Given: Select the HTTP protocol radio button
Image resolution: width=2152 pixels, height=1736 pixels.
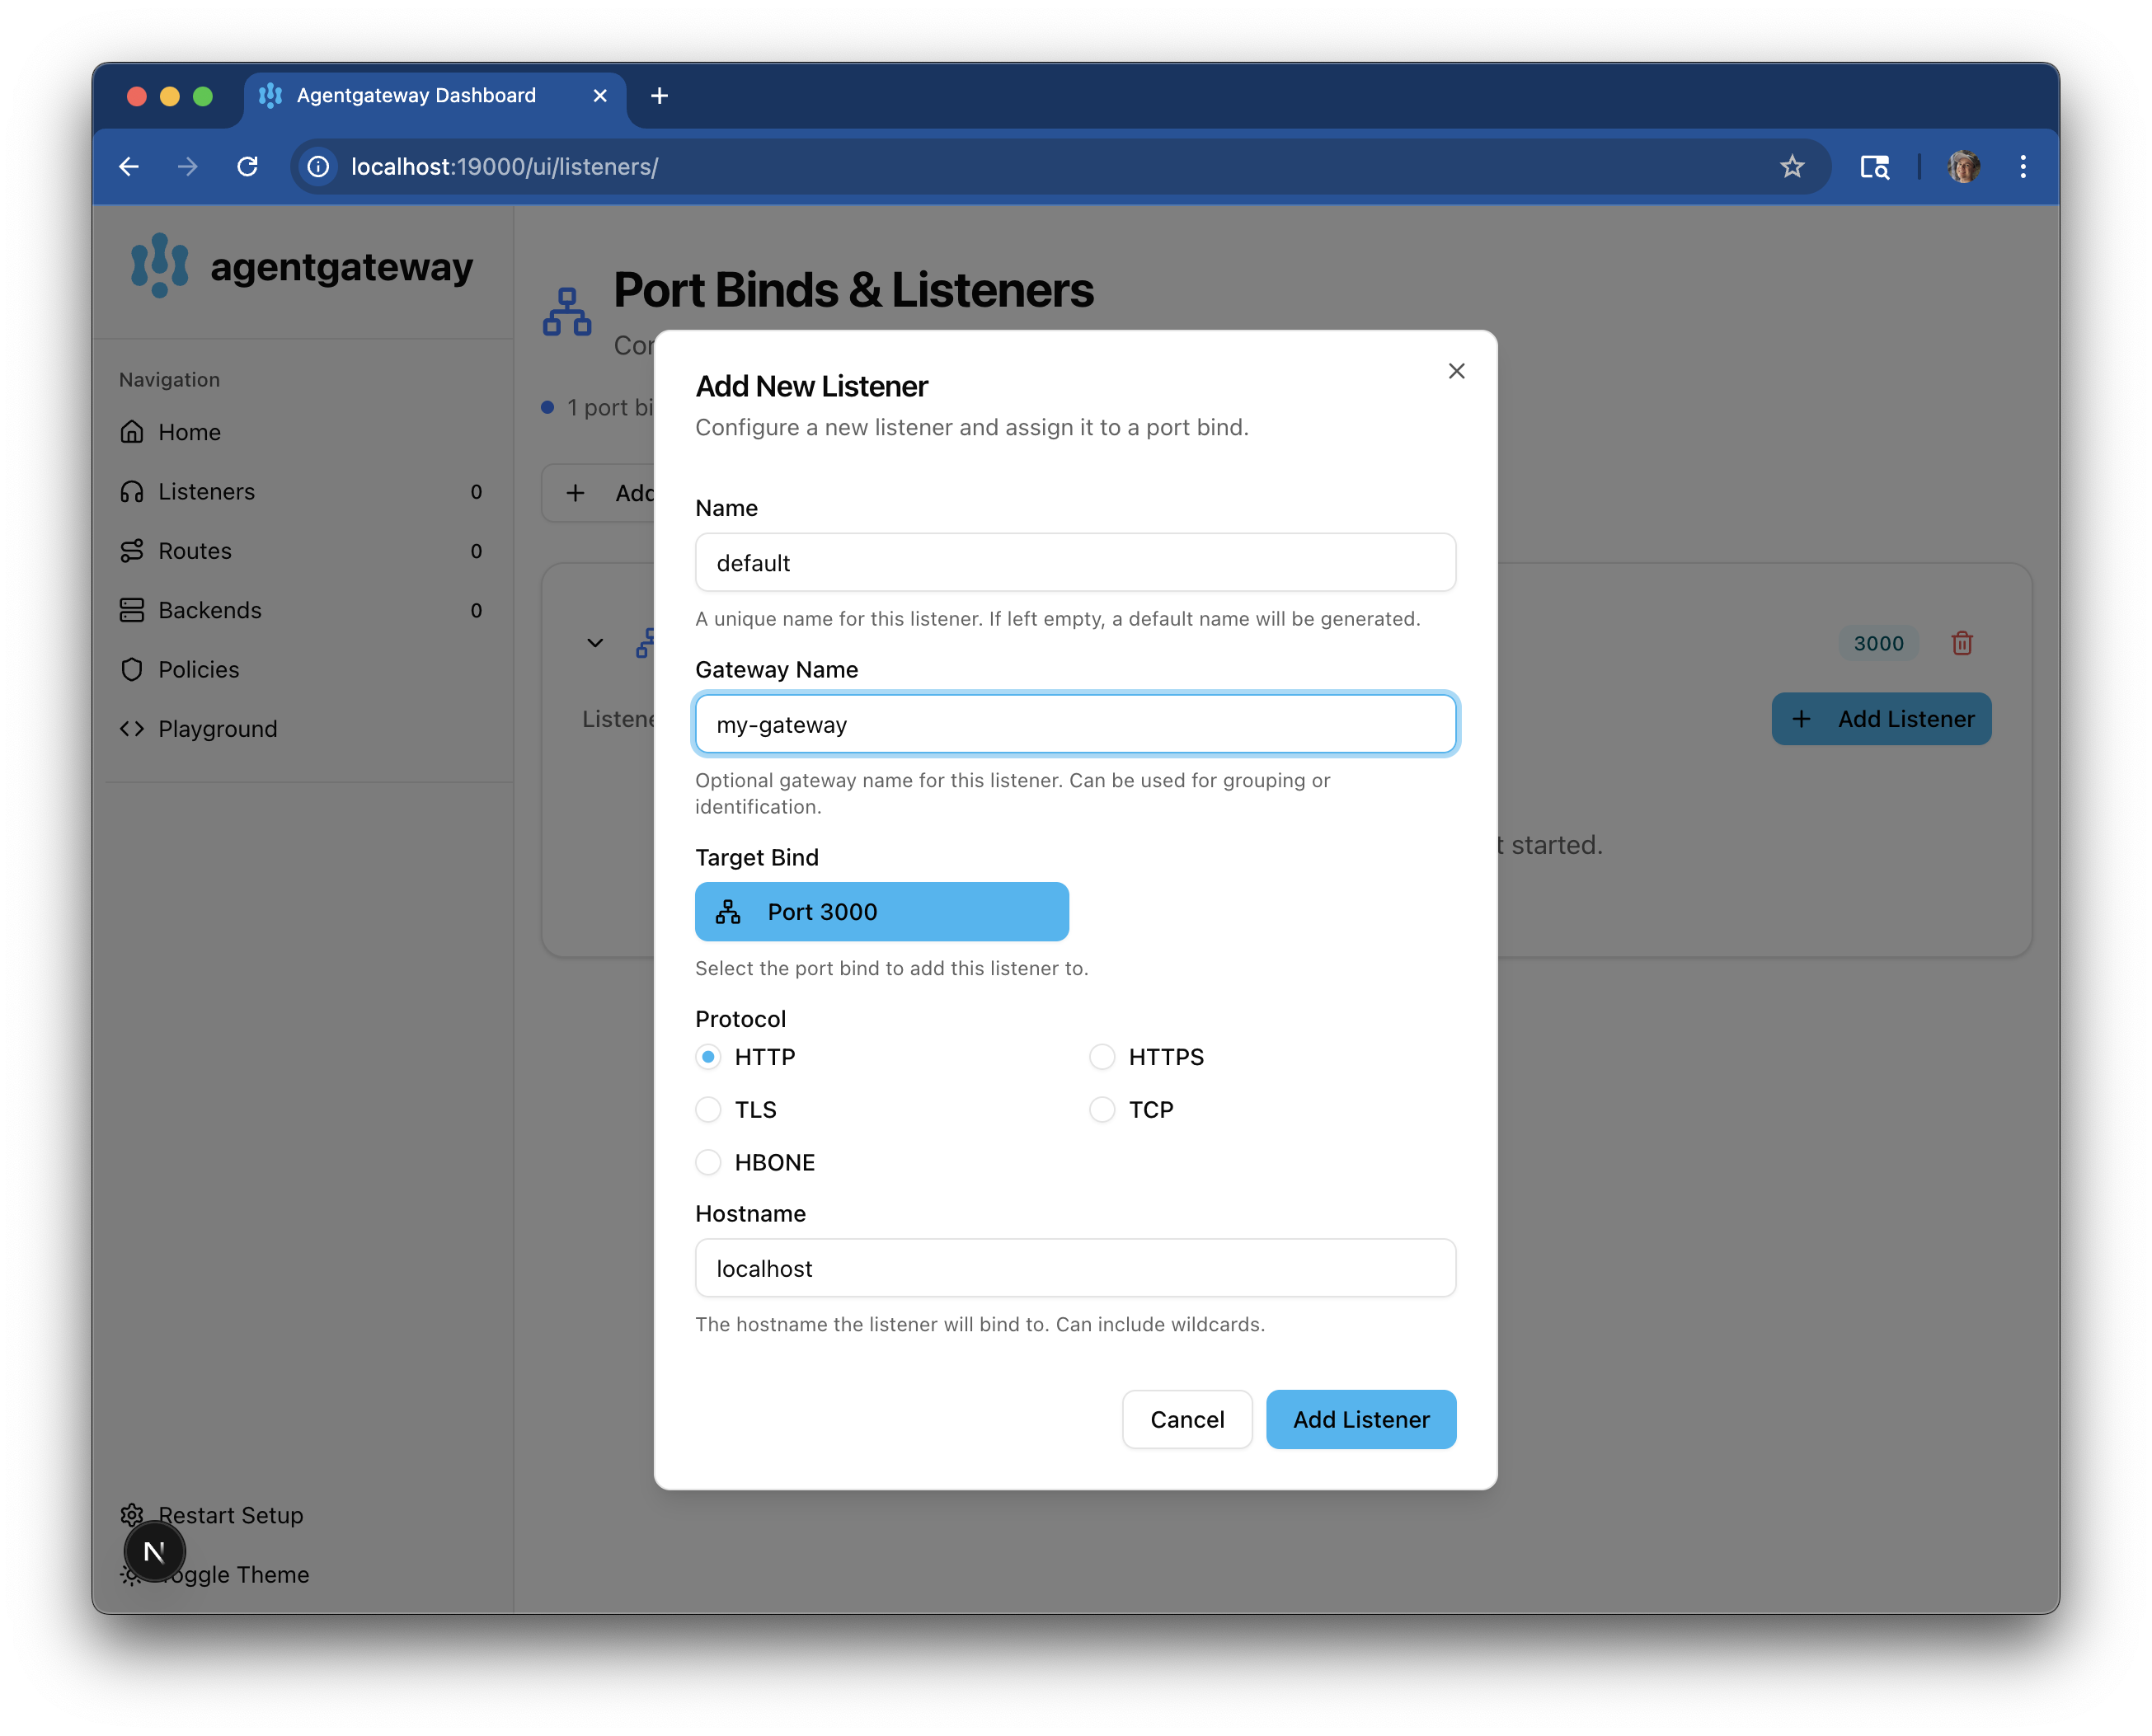Looking at the screenshot, I should point(708,1057).
